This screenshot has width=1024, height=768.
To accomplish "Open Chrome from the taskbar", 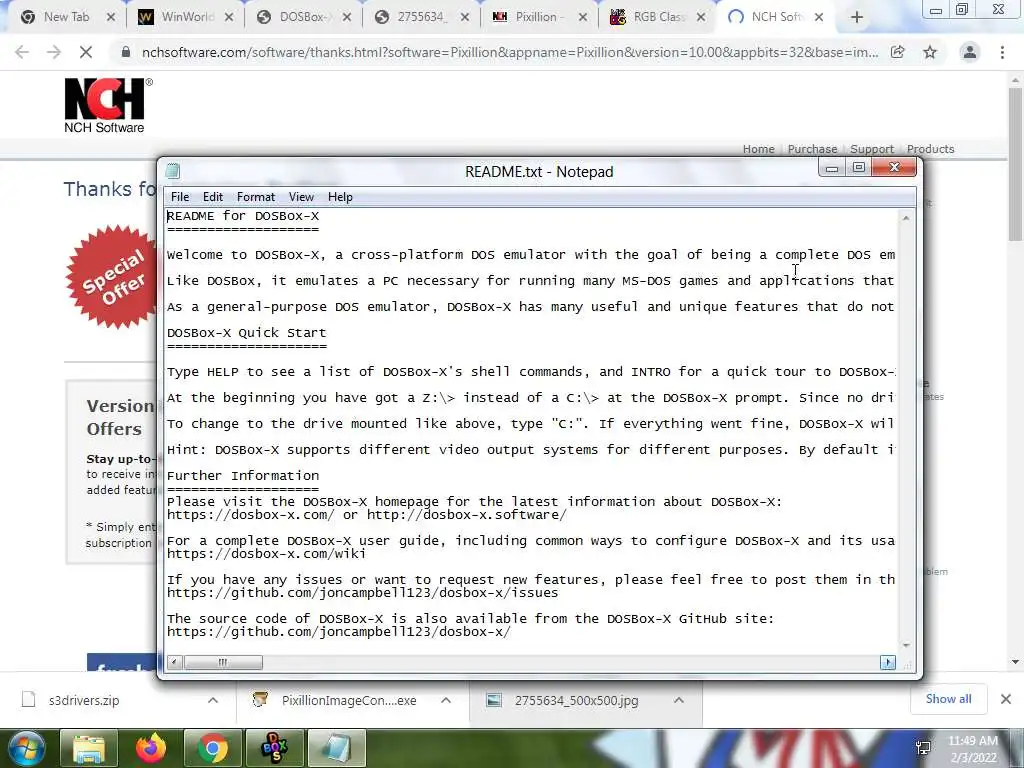I will 212,748.
